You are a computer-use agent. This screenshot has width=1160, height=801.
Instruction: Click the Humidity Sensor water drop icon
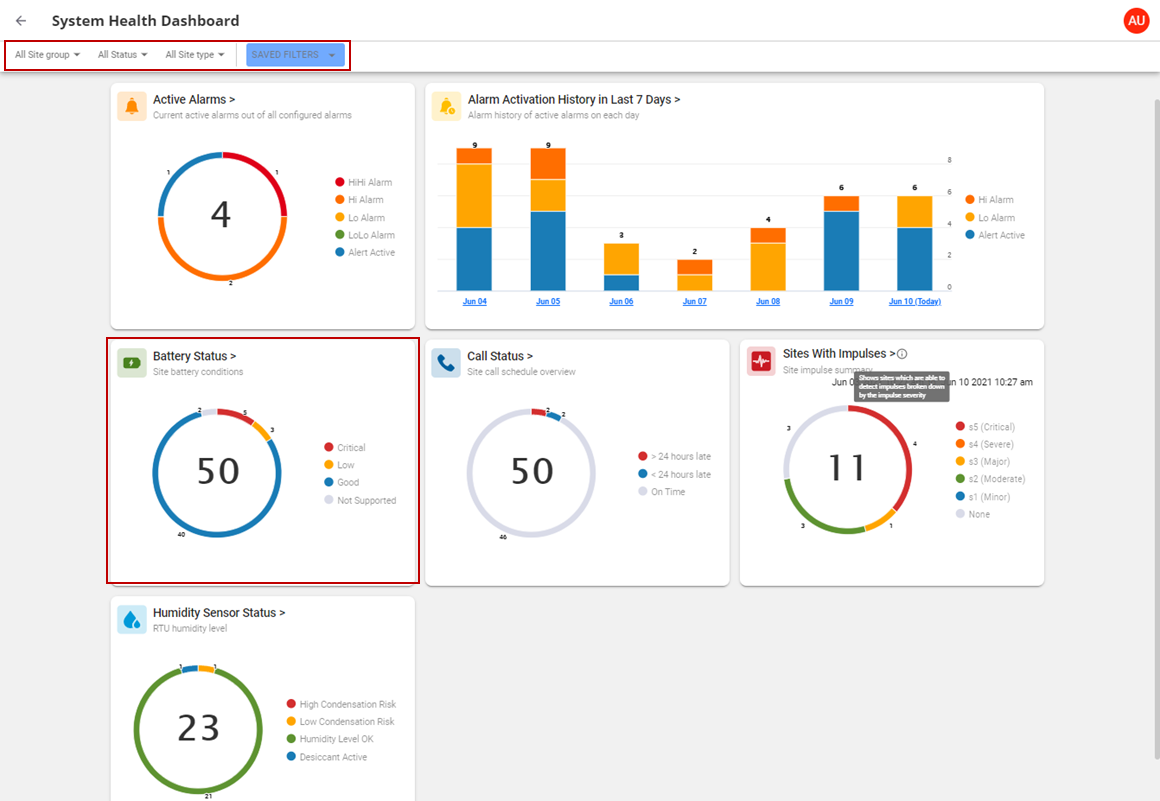[132, 619]
